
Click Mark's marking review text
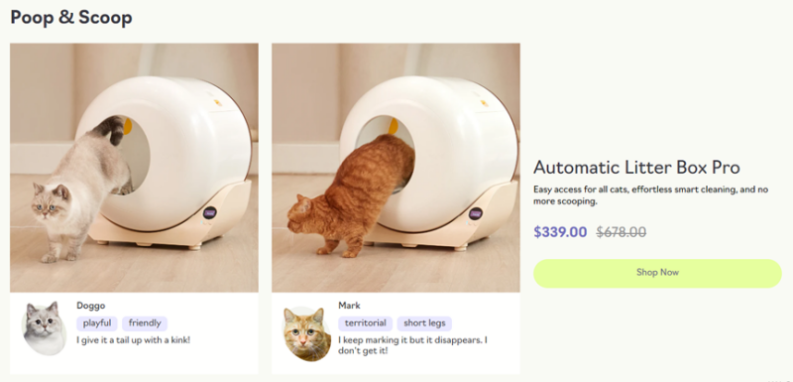point(413,345)
